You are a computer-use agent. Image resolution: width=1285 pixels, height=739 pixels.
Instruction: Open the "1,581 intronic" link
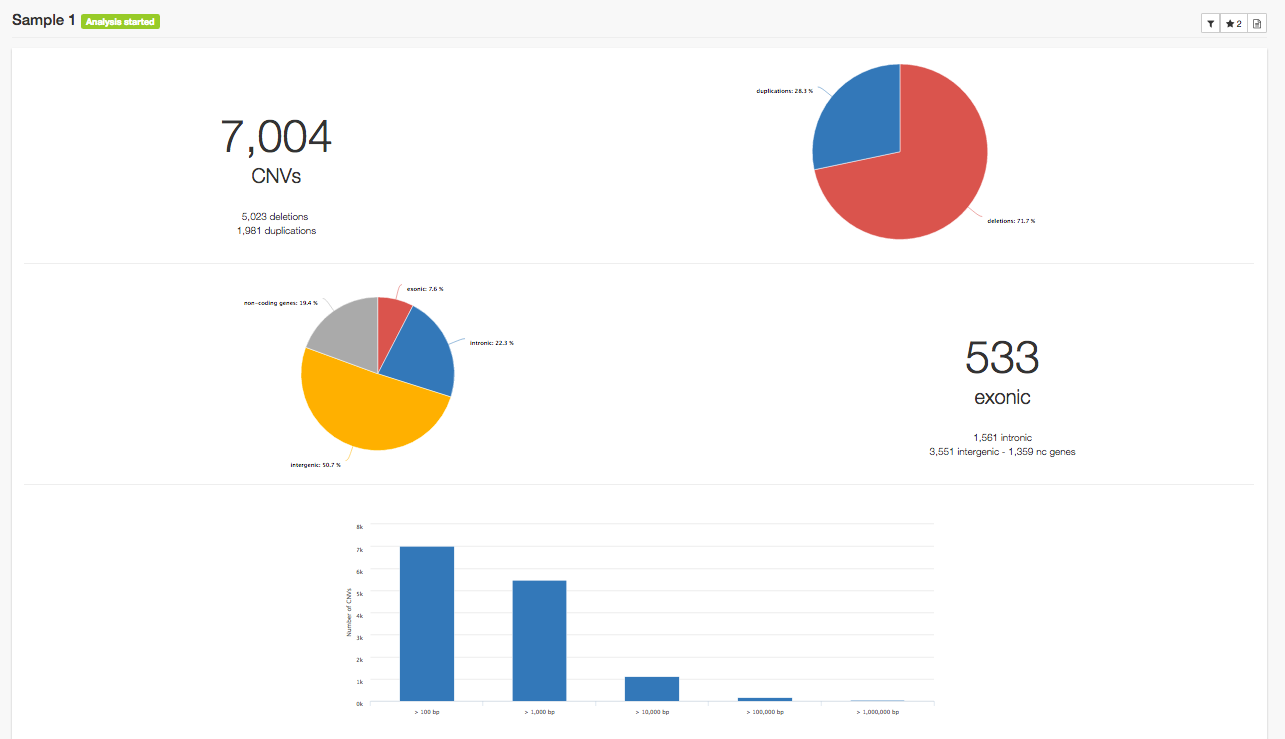click(x=1001, y=437)
